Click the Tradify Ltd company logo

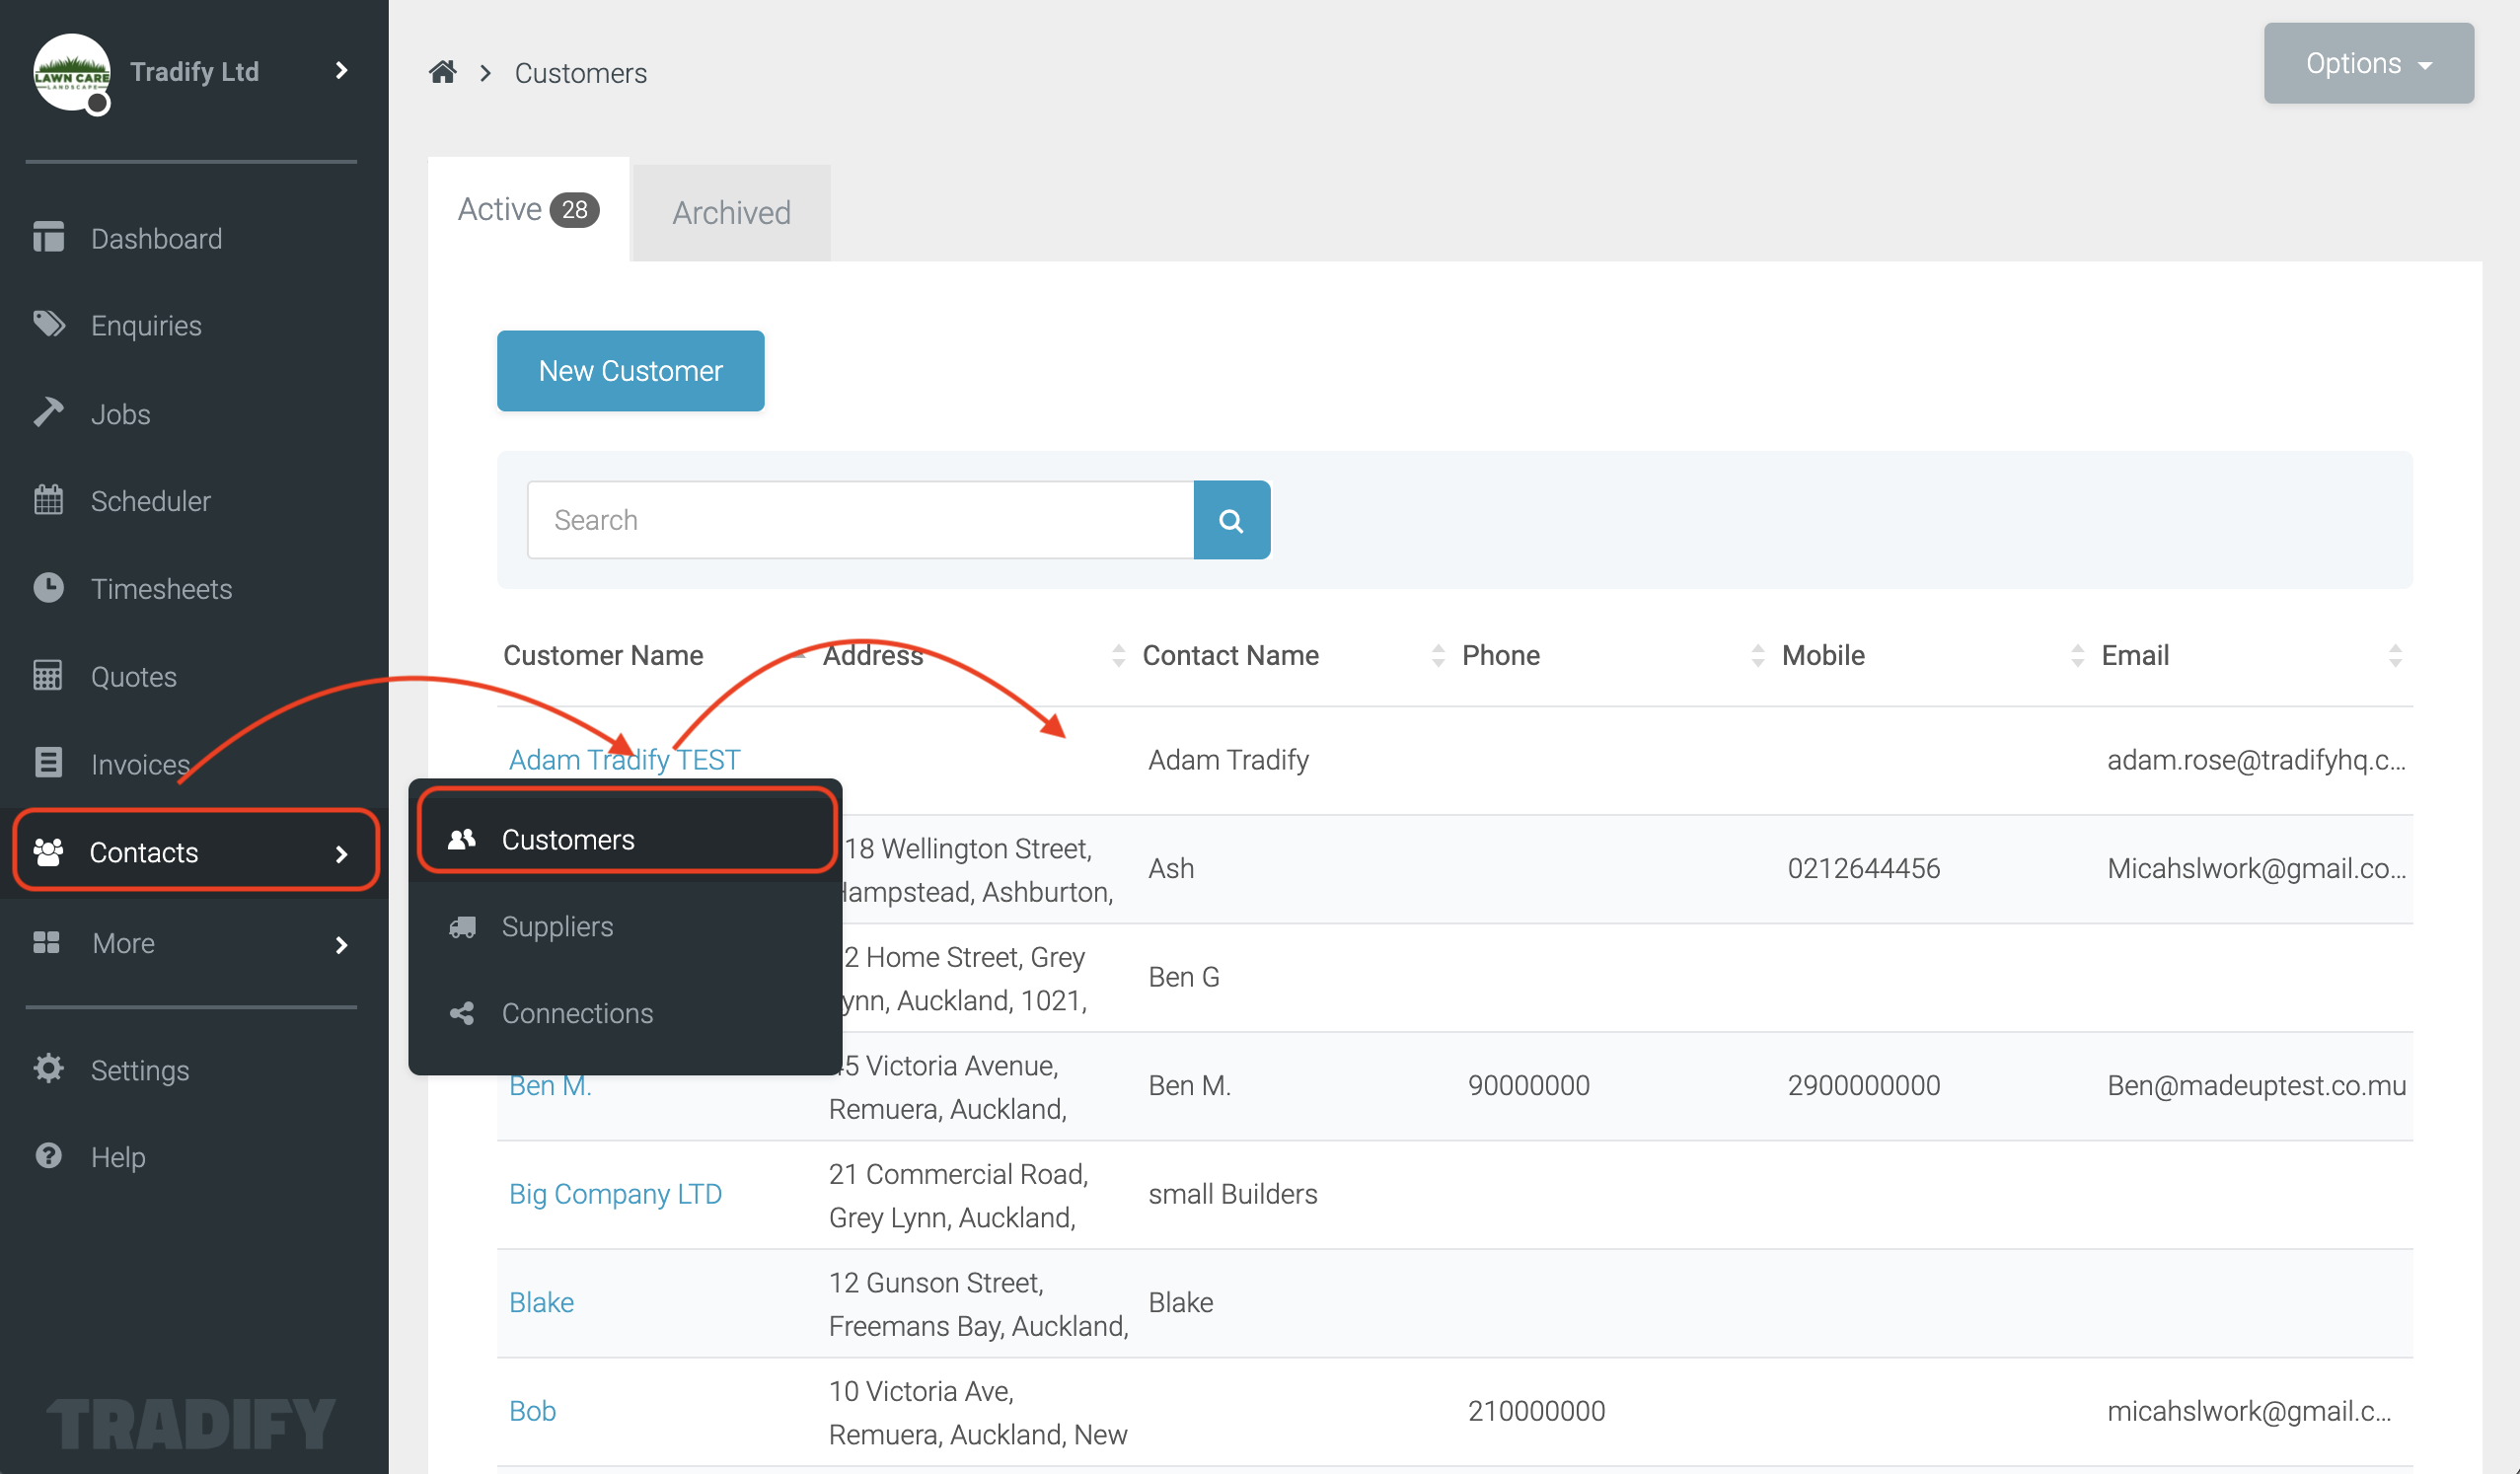click(71, 72)
